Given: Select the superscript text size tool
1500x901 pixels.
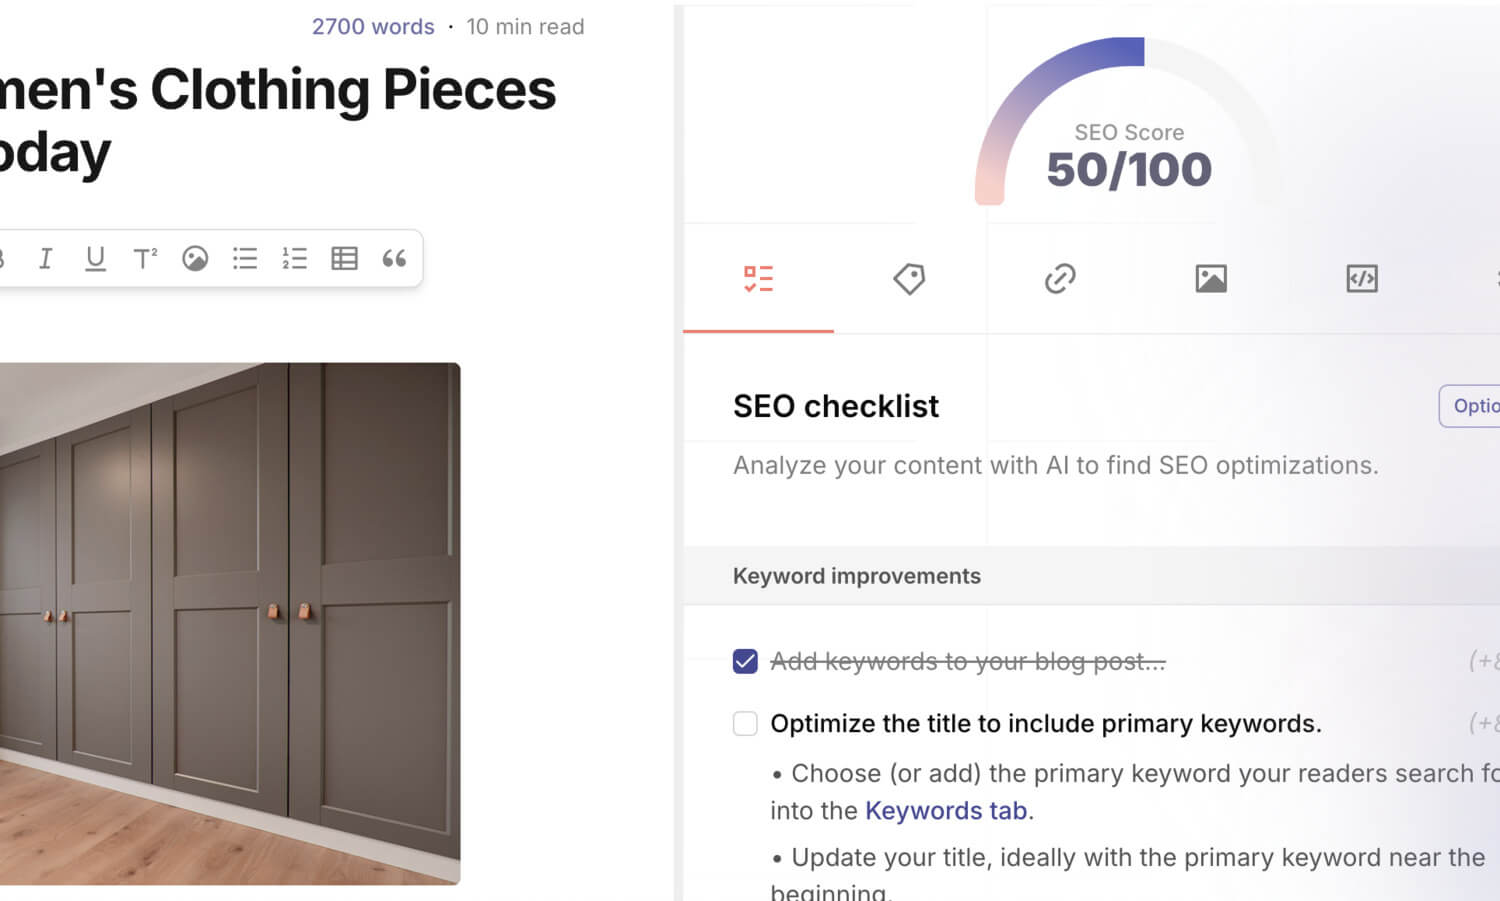Looking at the screenshot, I should tap(145, 259).
